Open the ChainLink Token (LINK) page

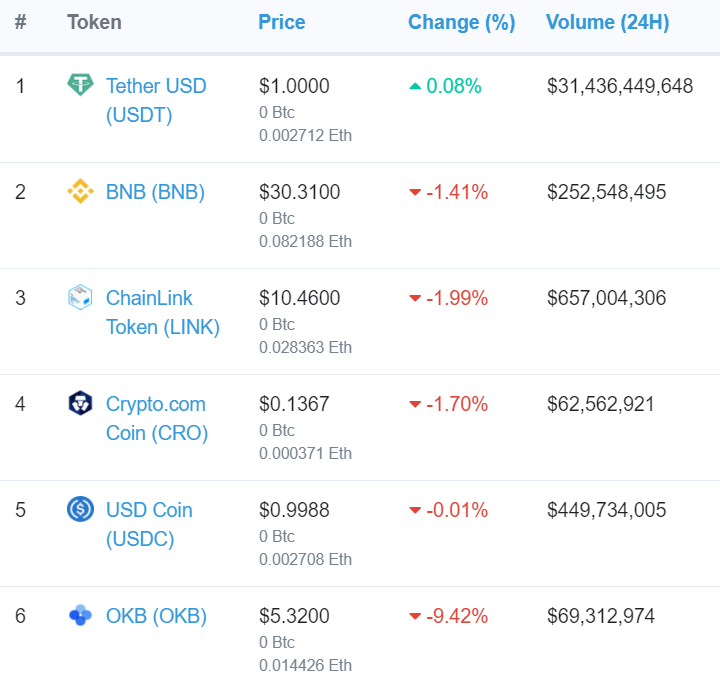162,312
